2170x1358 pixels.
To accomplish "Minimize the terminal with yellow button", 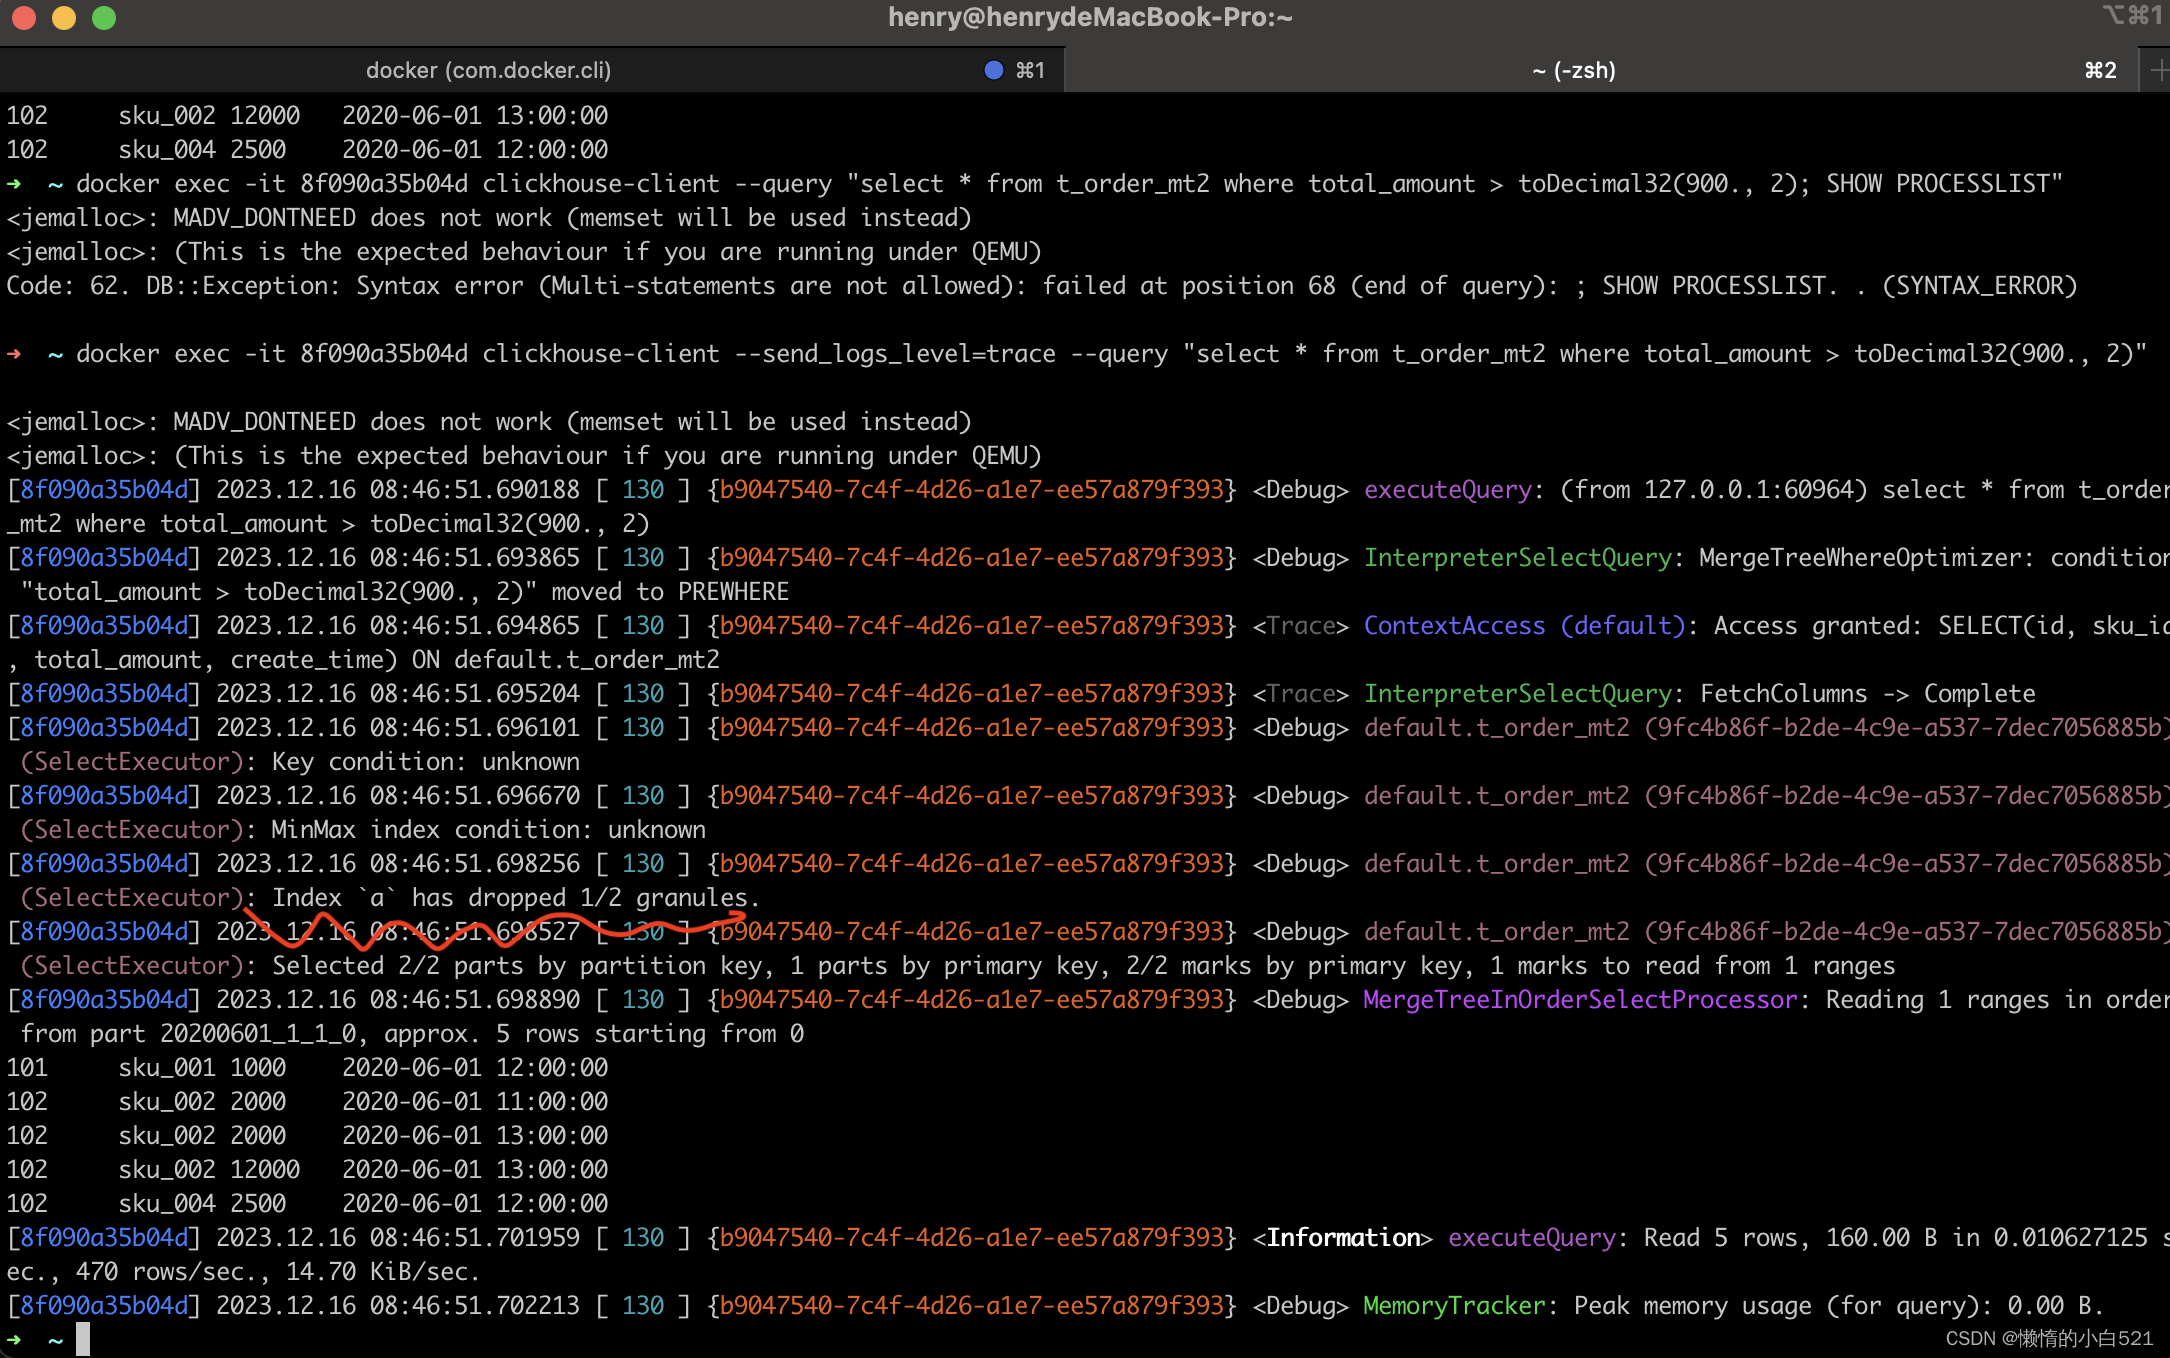I will coord(63,18).
